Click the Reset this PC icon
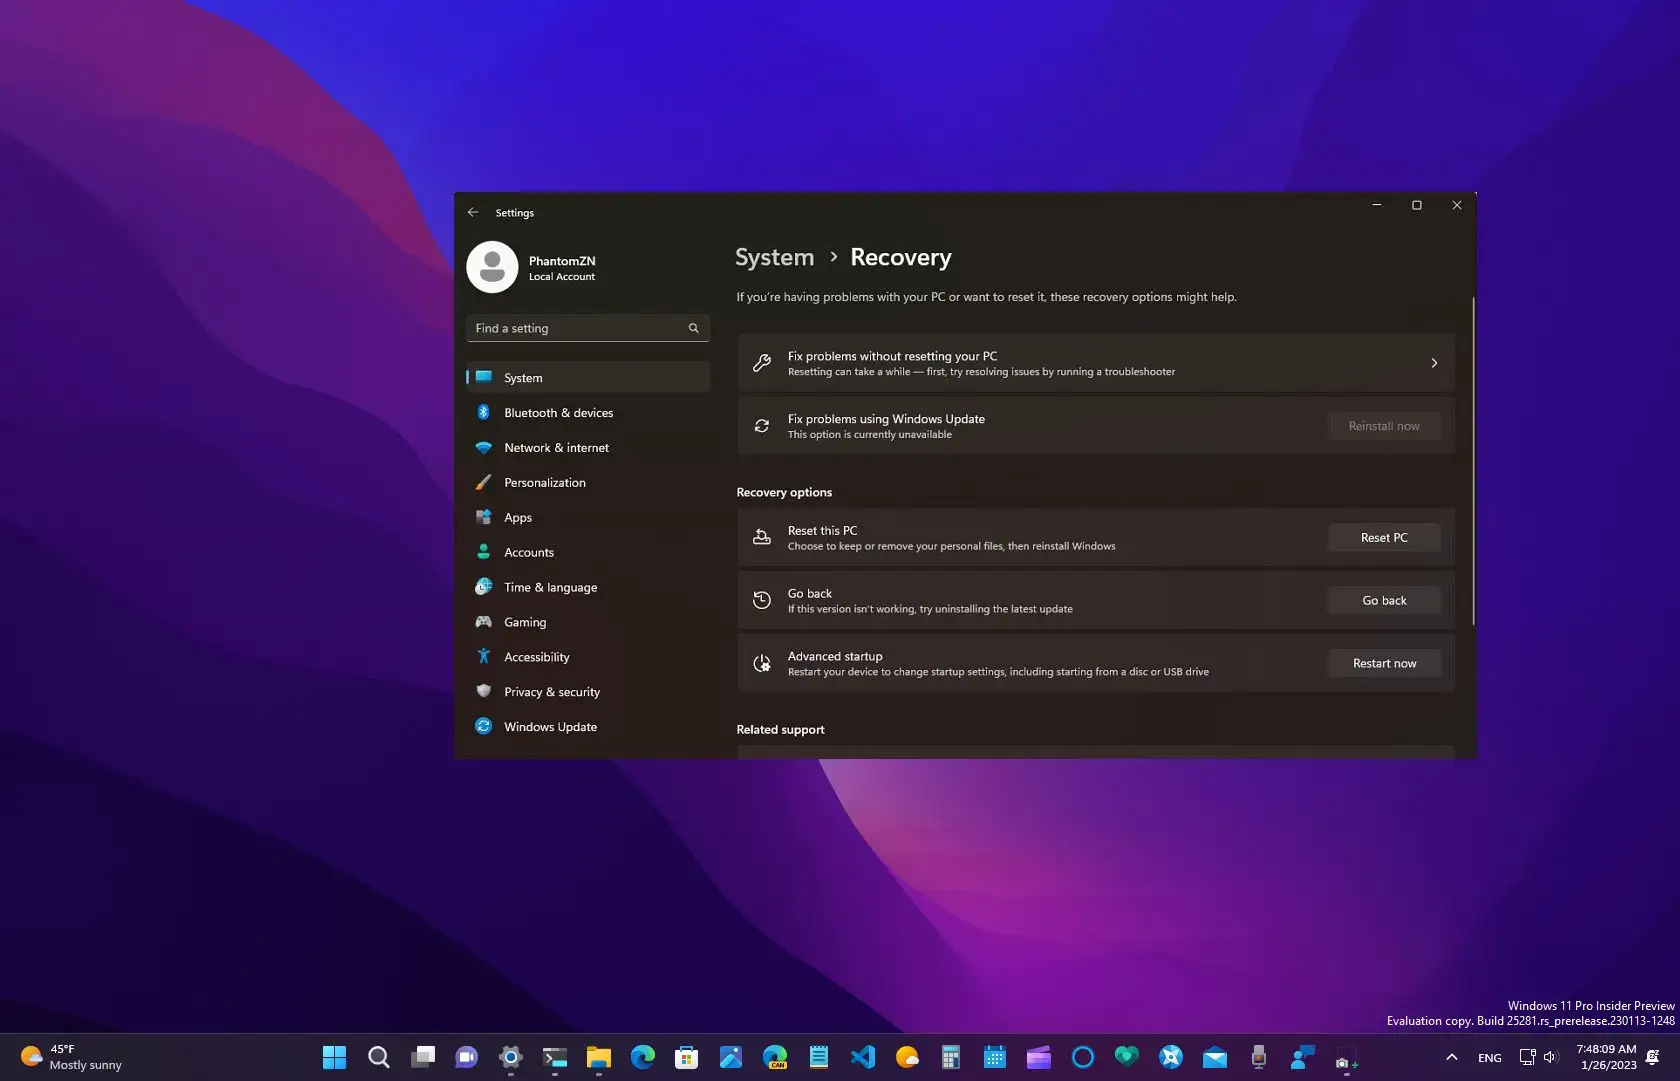The image size is (1680, 1081). click(762, 537)
